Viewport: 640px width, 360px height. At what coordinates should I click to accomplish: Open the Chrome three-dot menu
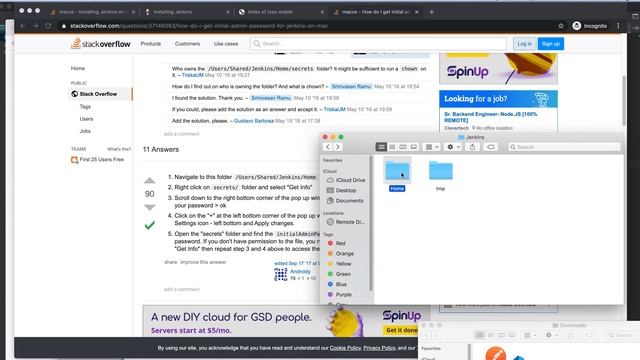tap(618, 26)
